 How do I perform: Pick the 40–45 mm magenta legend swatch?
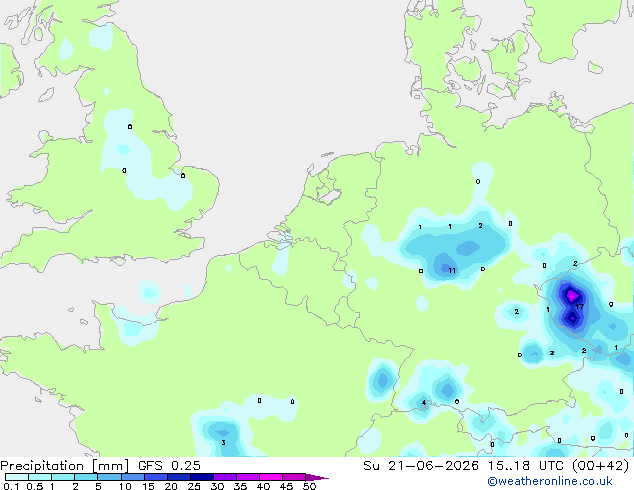pyautogui.click(x=271, y=477)
